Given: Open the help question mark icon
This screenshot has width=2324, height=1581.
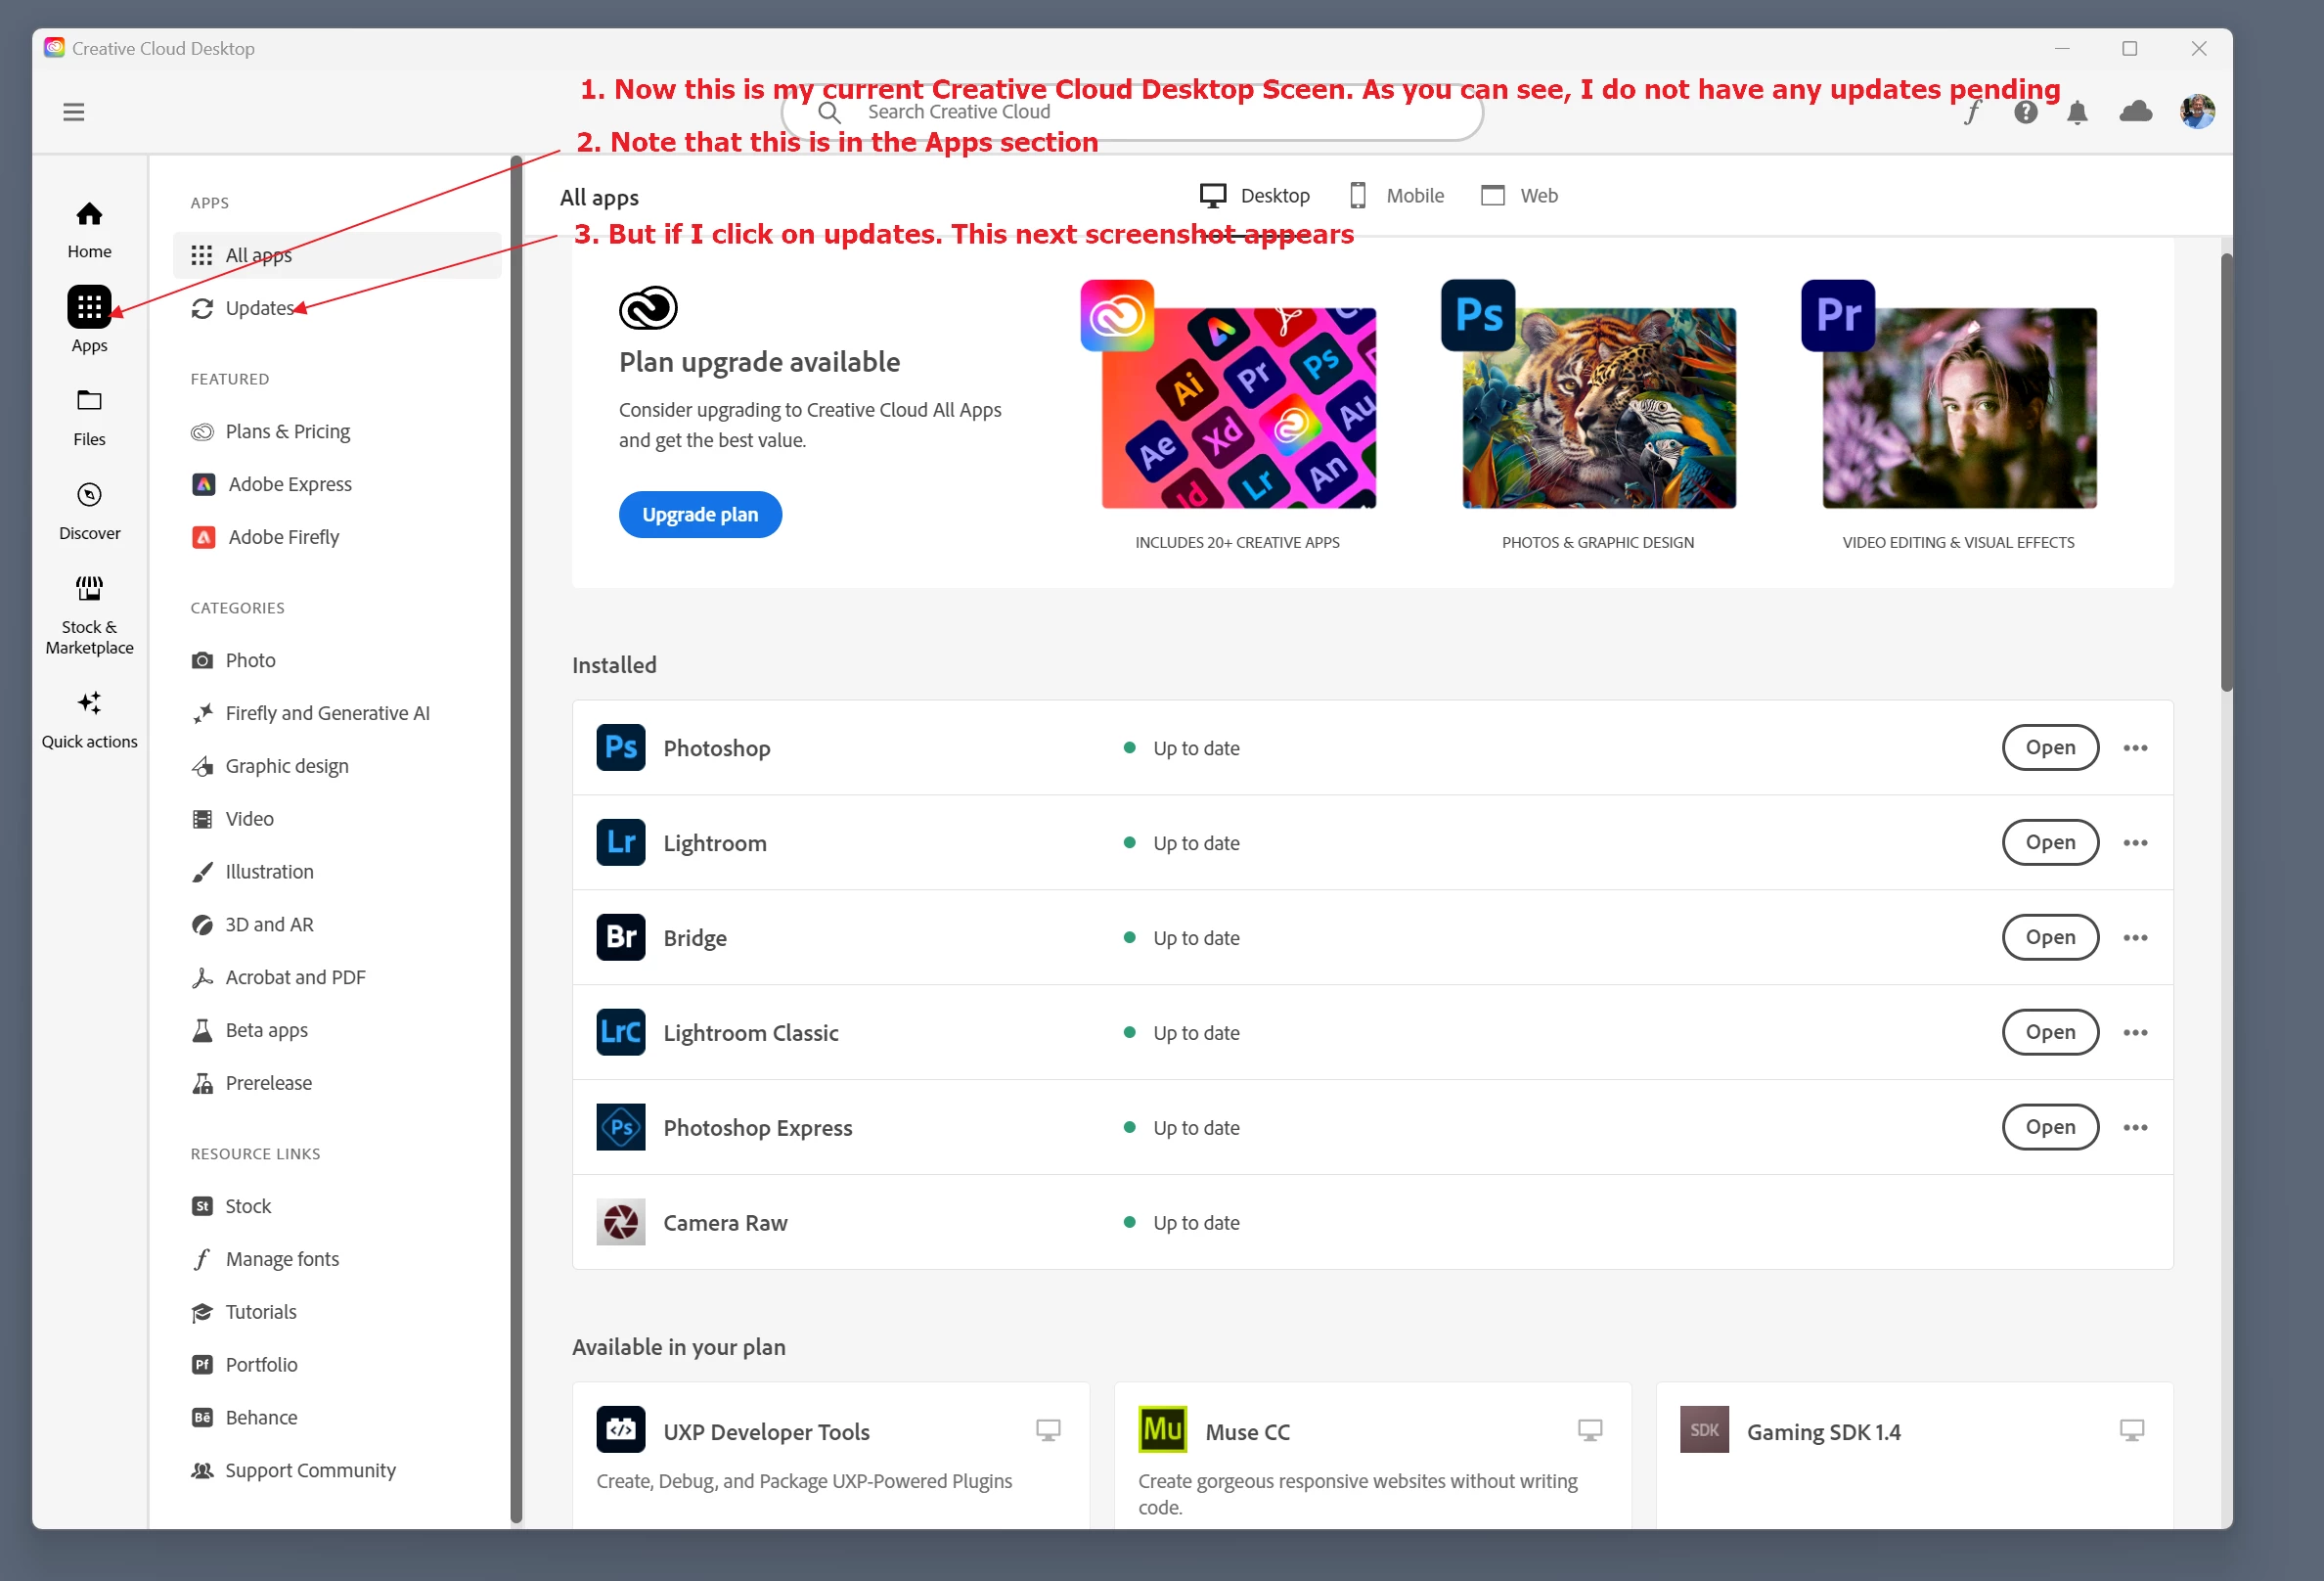Looking at the screenshot, I should click(2025, 112).
